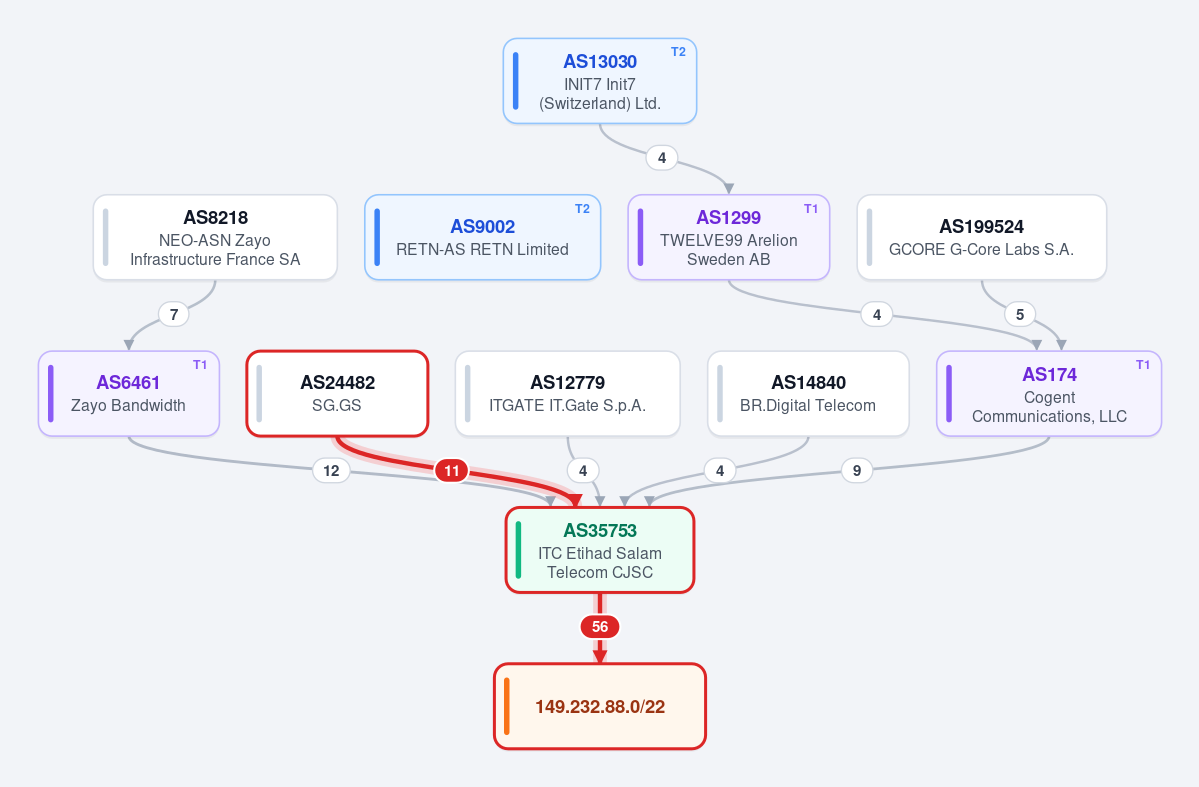Select the AS9002 RETN Limited node
The height and width of the screenshot is (787, 1199).
tap(483, 237)
